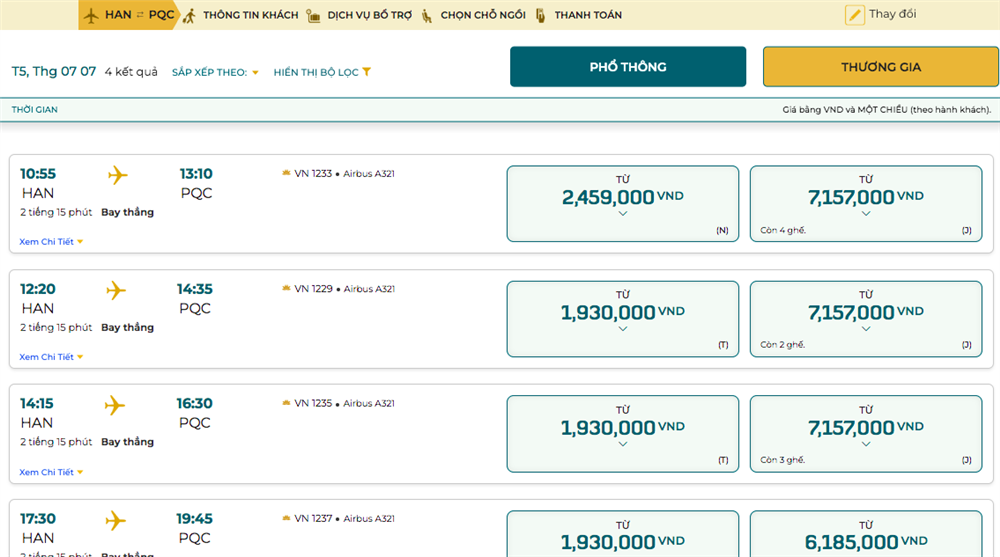Expand Xem Chi Tiết for the 14:15 flight
This screenshot has width=1000, height=557.
pyautogui.click(x=51, y=472)
